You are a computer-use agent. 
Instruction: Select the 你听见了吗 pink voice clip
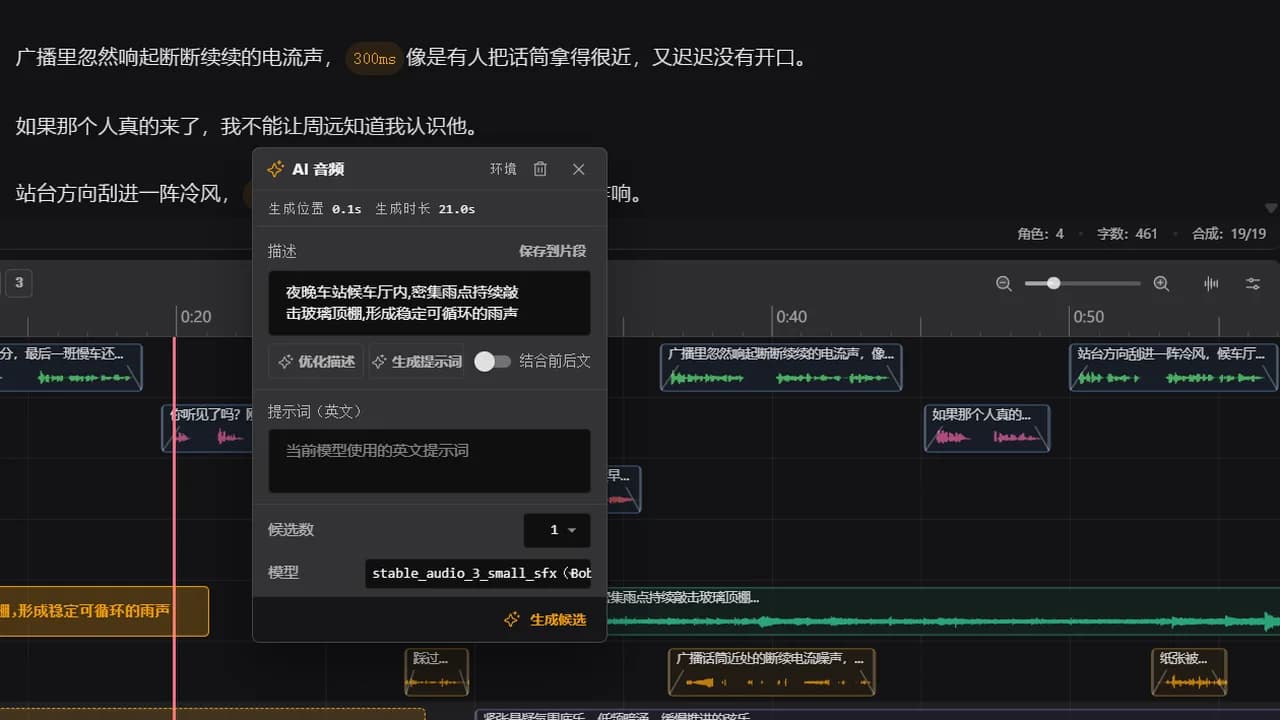click(x=207, y=428)
